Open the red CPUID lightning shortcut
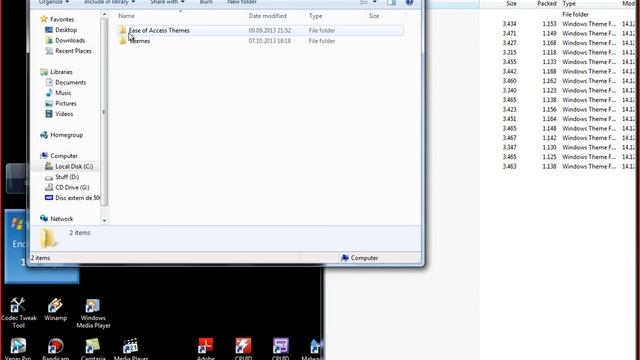This screenshot has width=640, height=360. [x=243, y=349]
